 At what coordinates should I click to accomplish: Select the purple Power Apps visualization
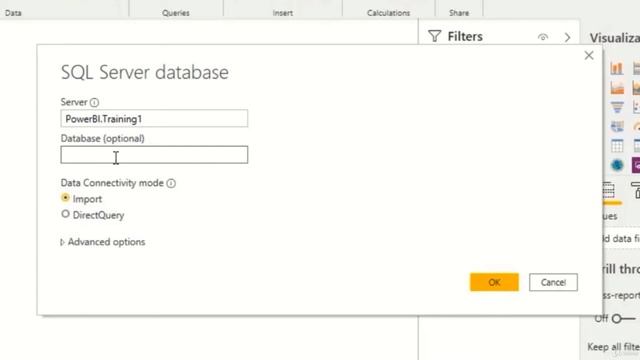coord(636,165)
